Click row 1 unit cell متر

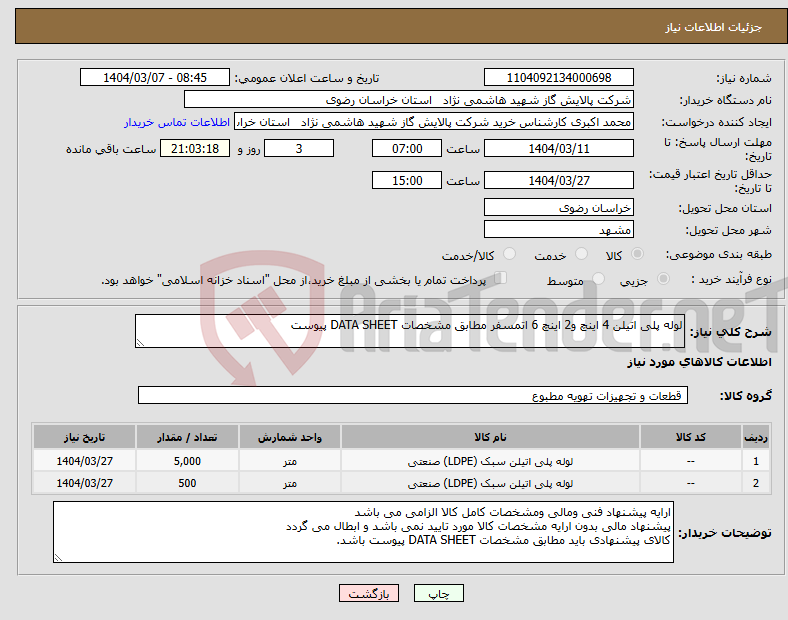tap(290, 461)
